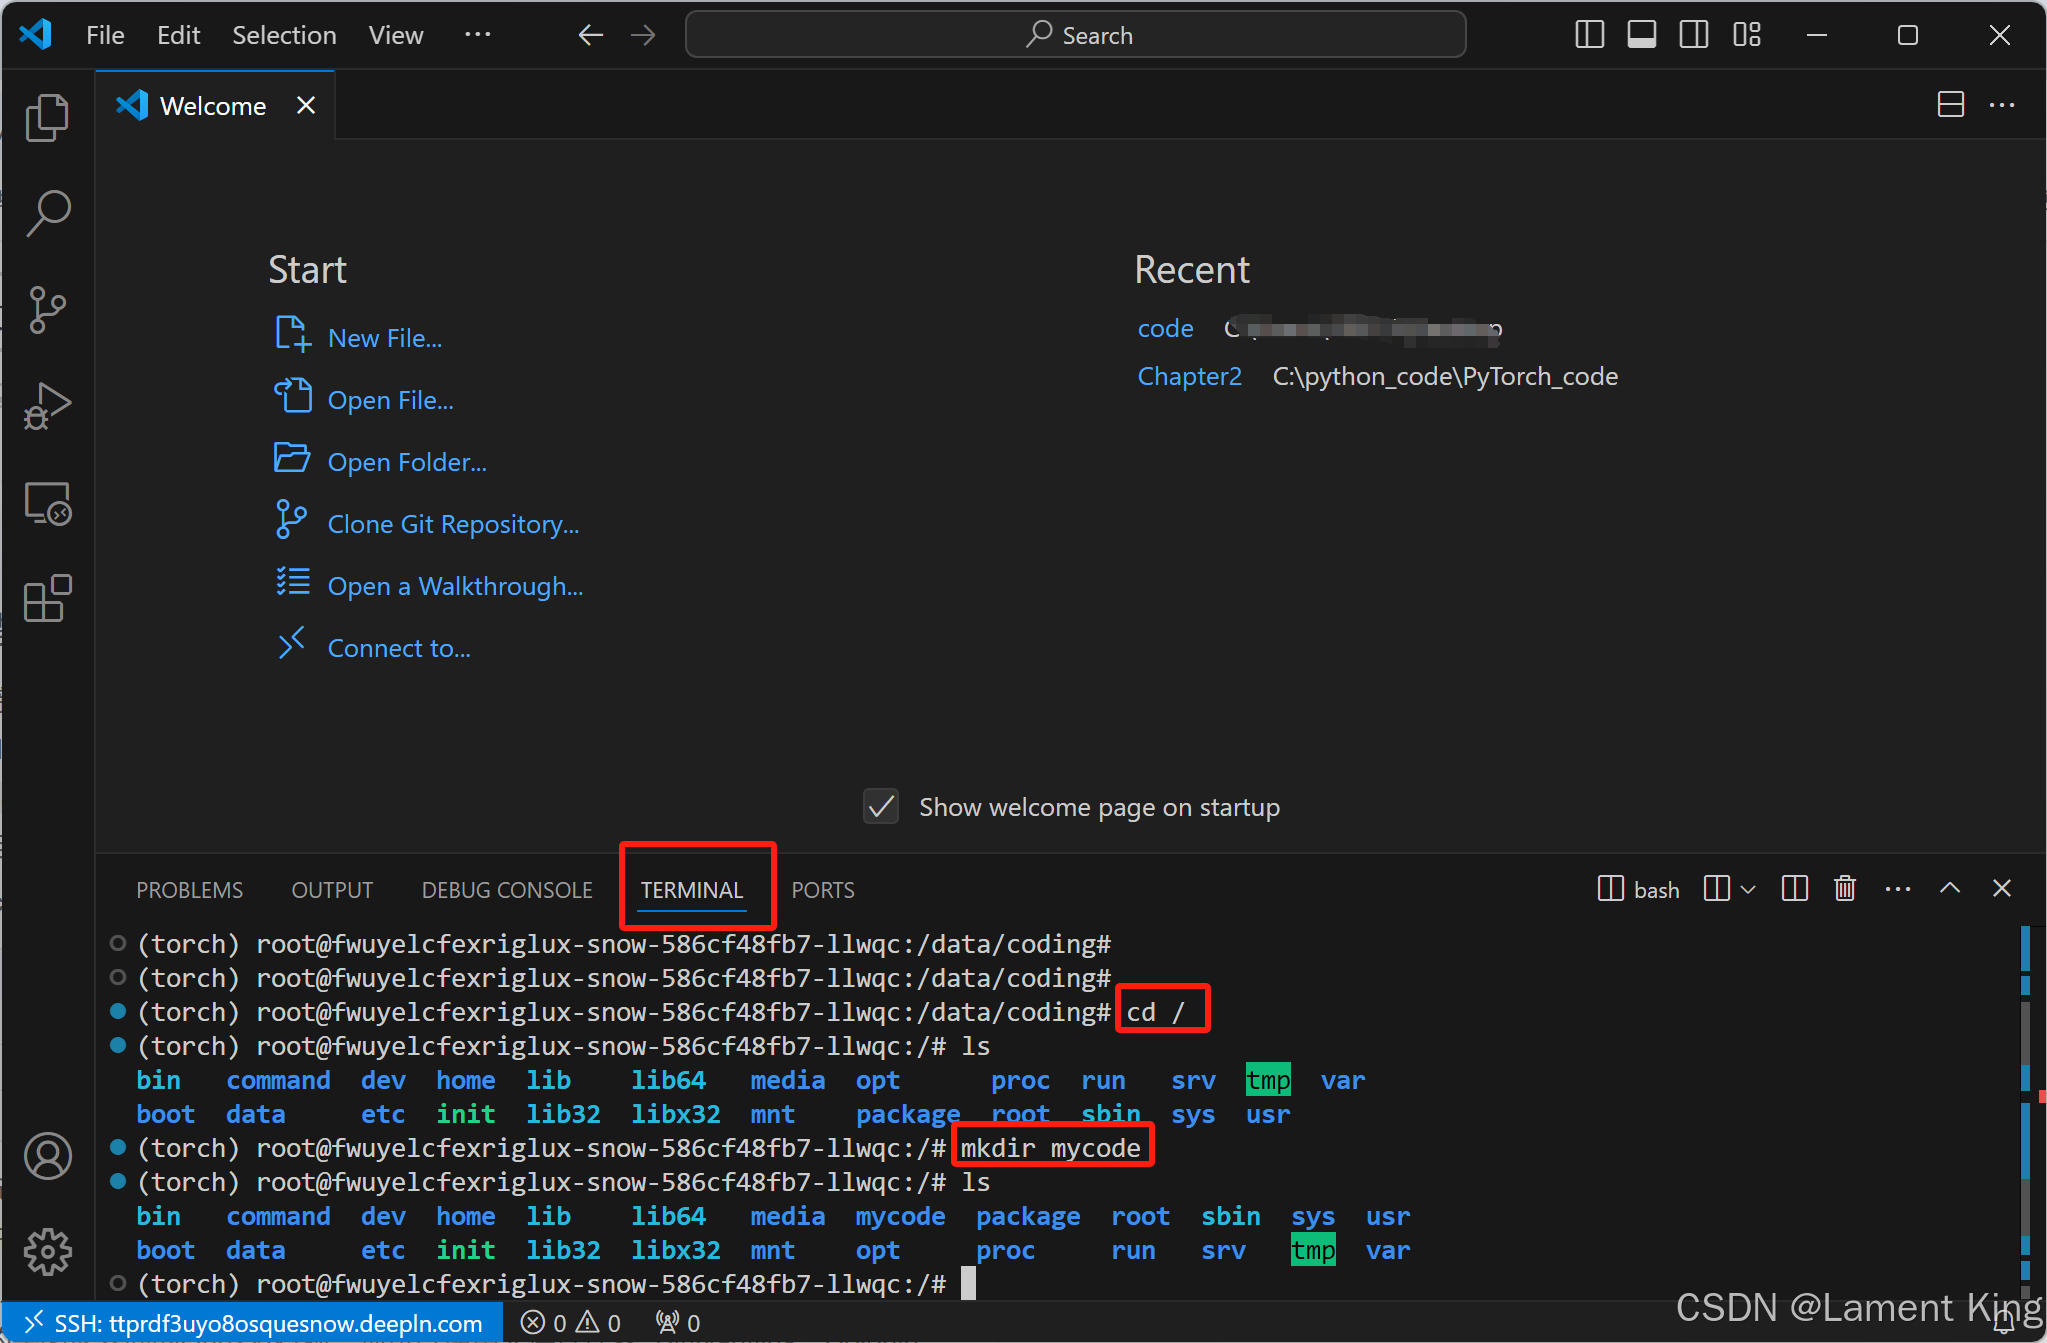Viewport: 2047px width, 1343px height.
Task: Open the Run and Debug view
Action: [x=47, y=406]
